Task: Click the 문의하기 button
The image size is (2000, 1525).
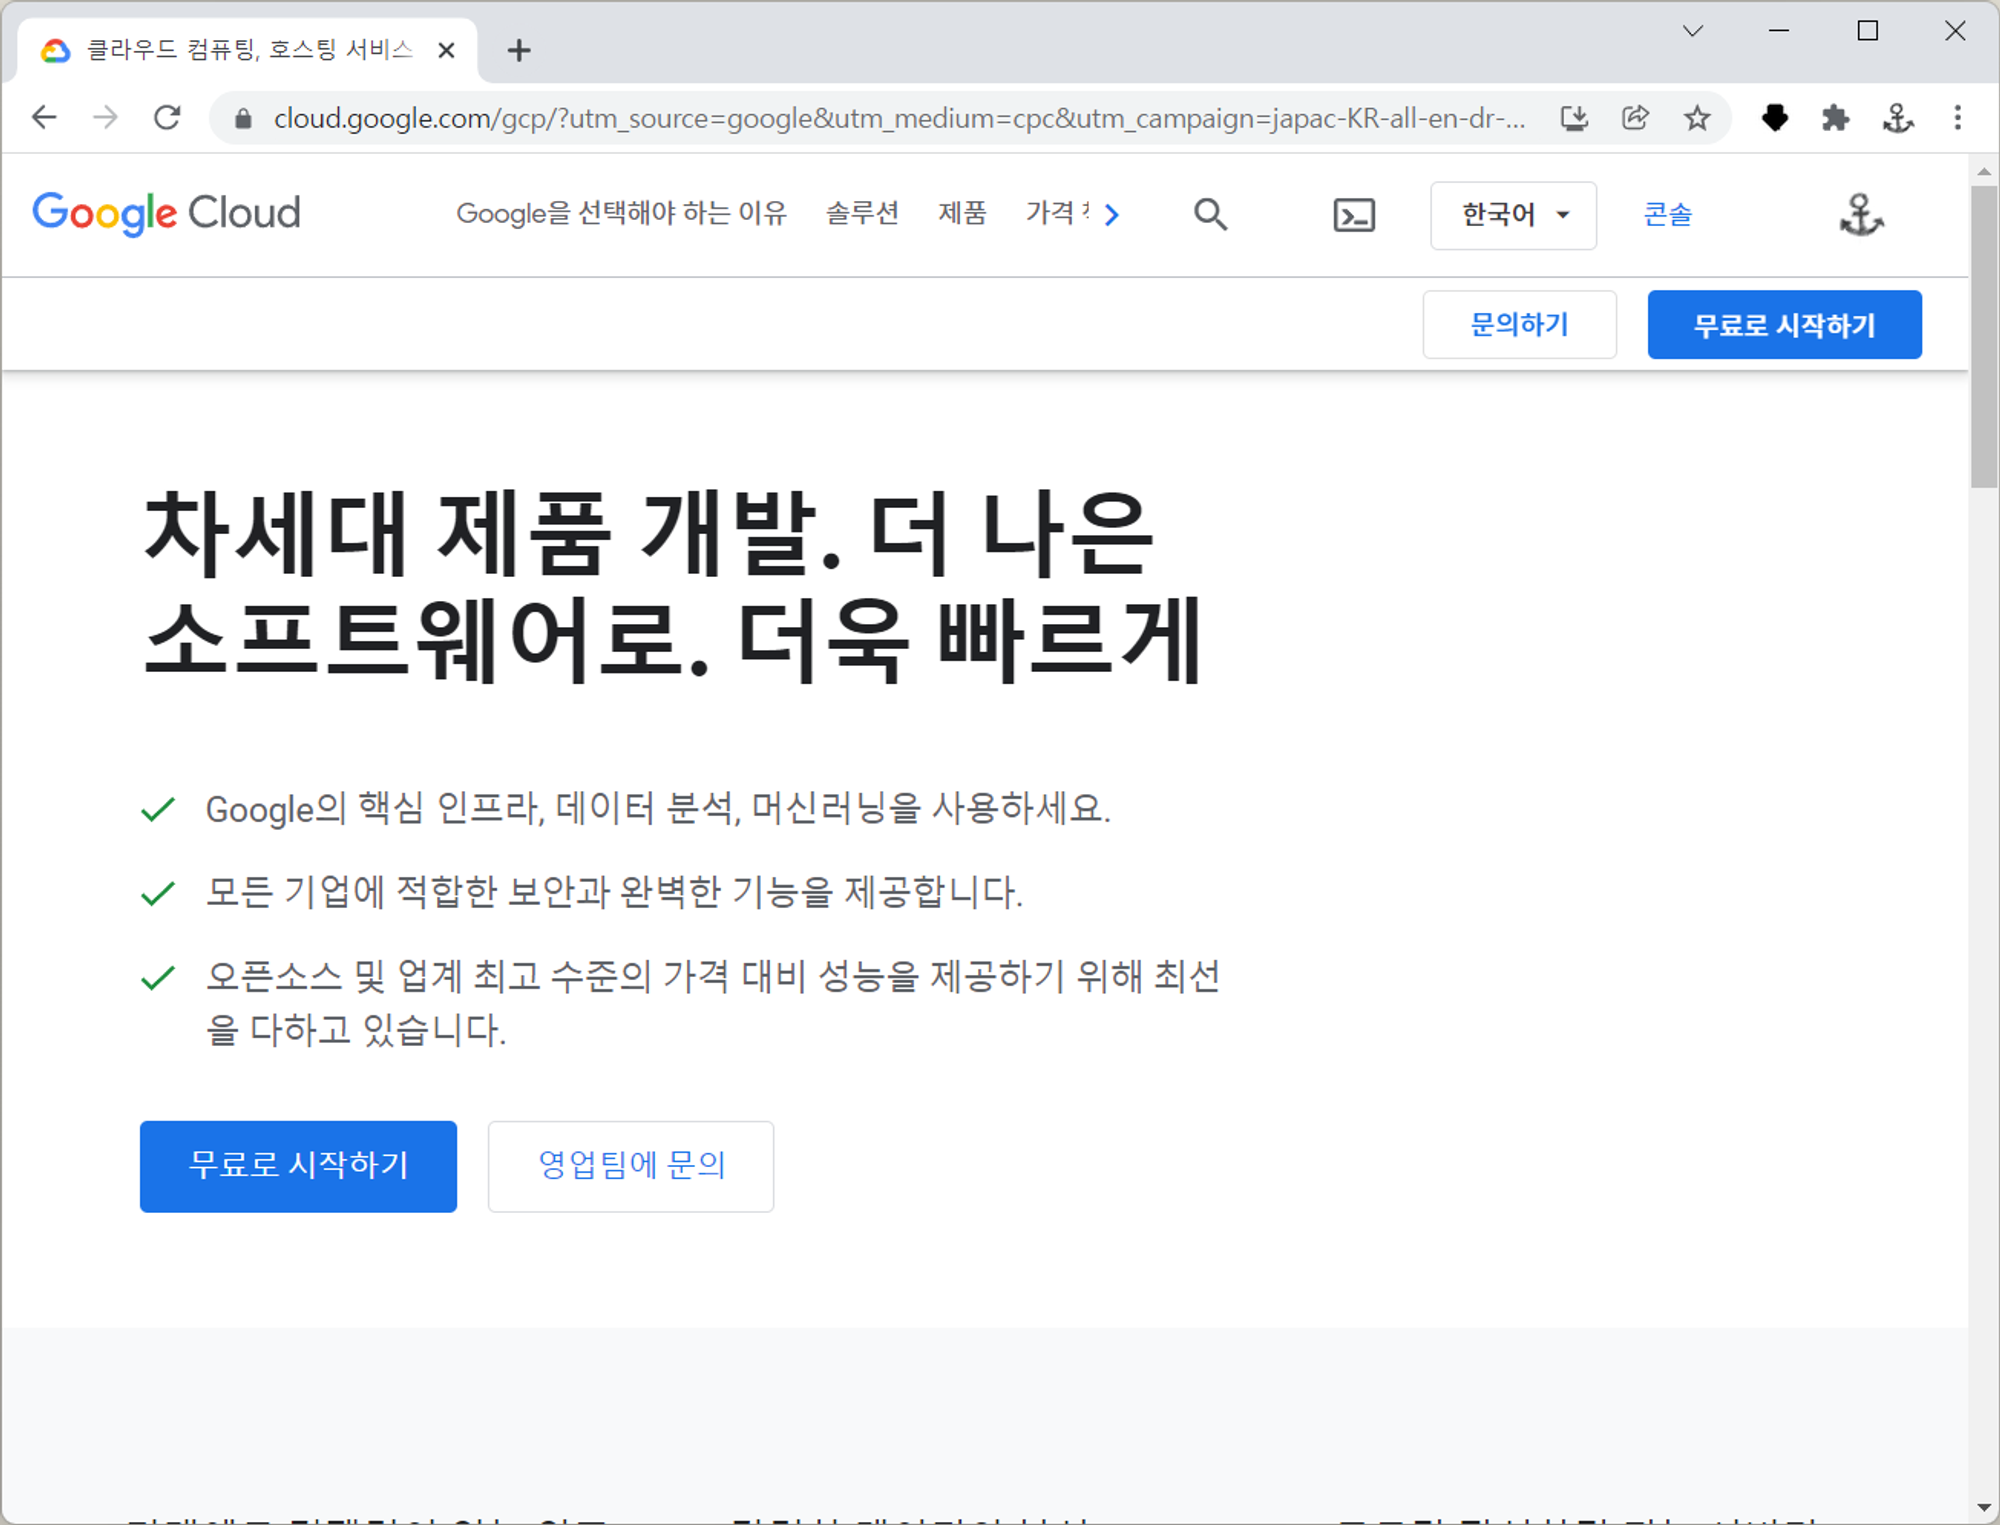Action: pos(1519,324)
